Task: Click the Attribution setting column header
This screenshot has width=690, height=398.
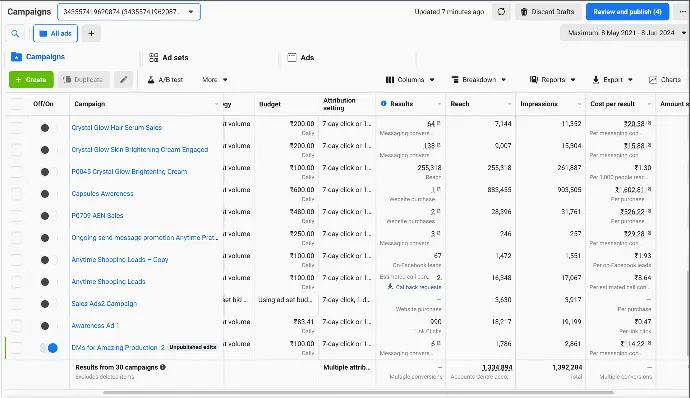Action: coord(339,104)
